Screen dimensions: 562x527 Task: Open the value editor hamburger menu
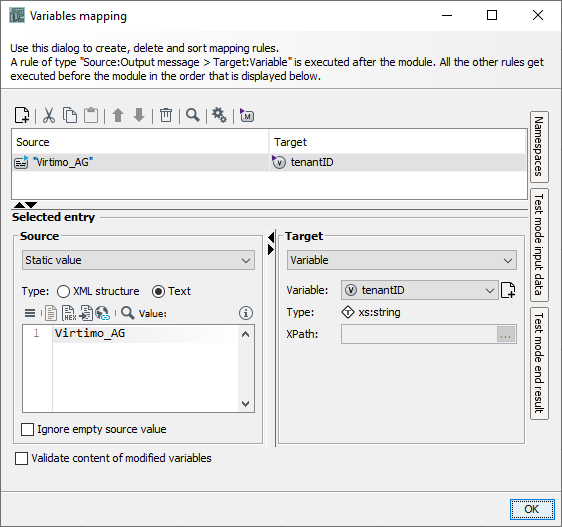tap(30, 313)
